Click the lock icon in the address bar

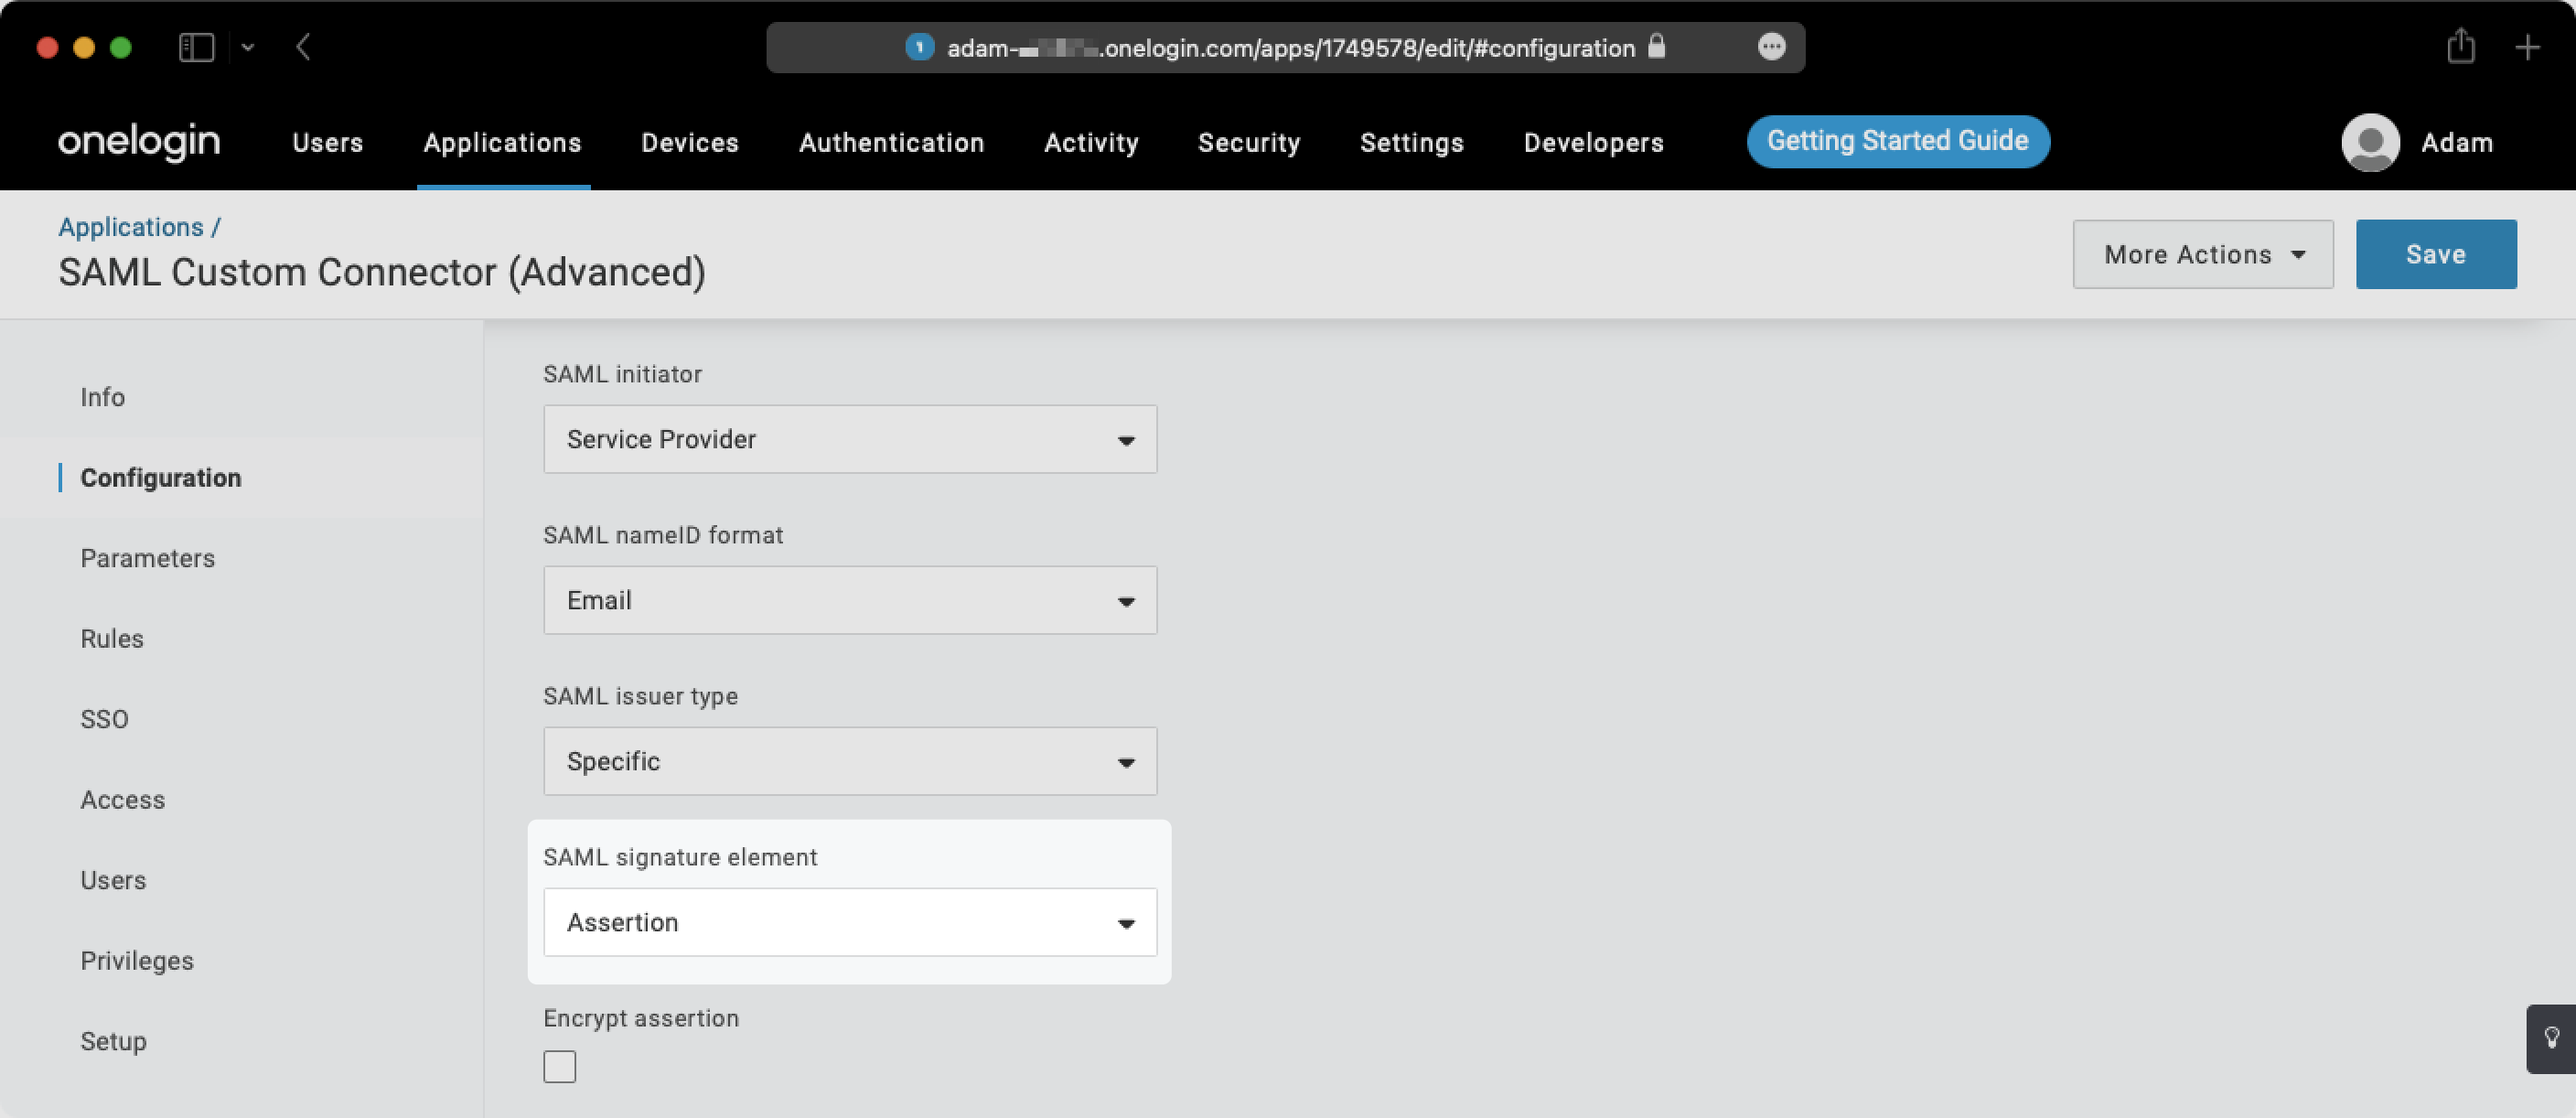coord(1657,47)
